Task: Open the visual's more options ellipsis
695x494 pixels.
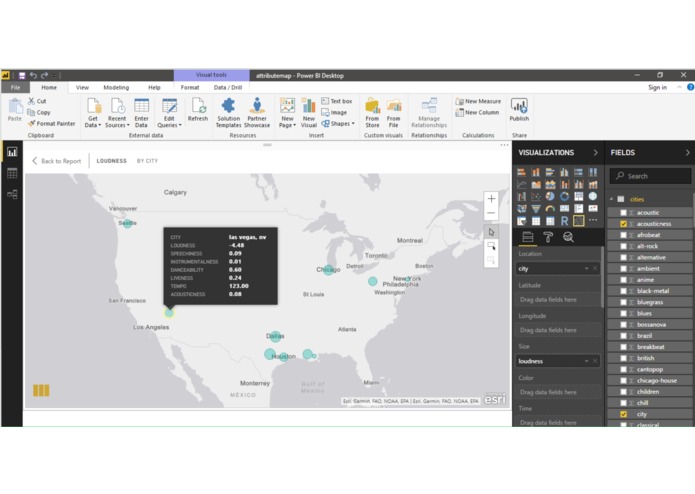Action: pyautogui.click(x=504, y=145)
